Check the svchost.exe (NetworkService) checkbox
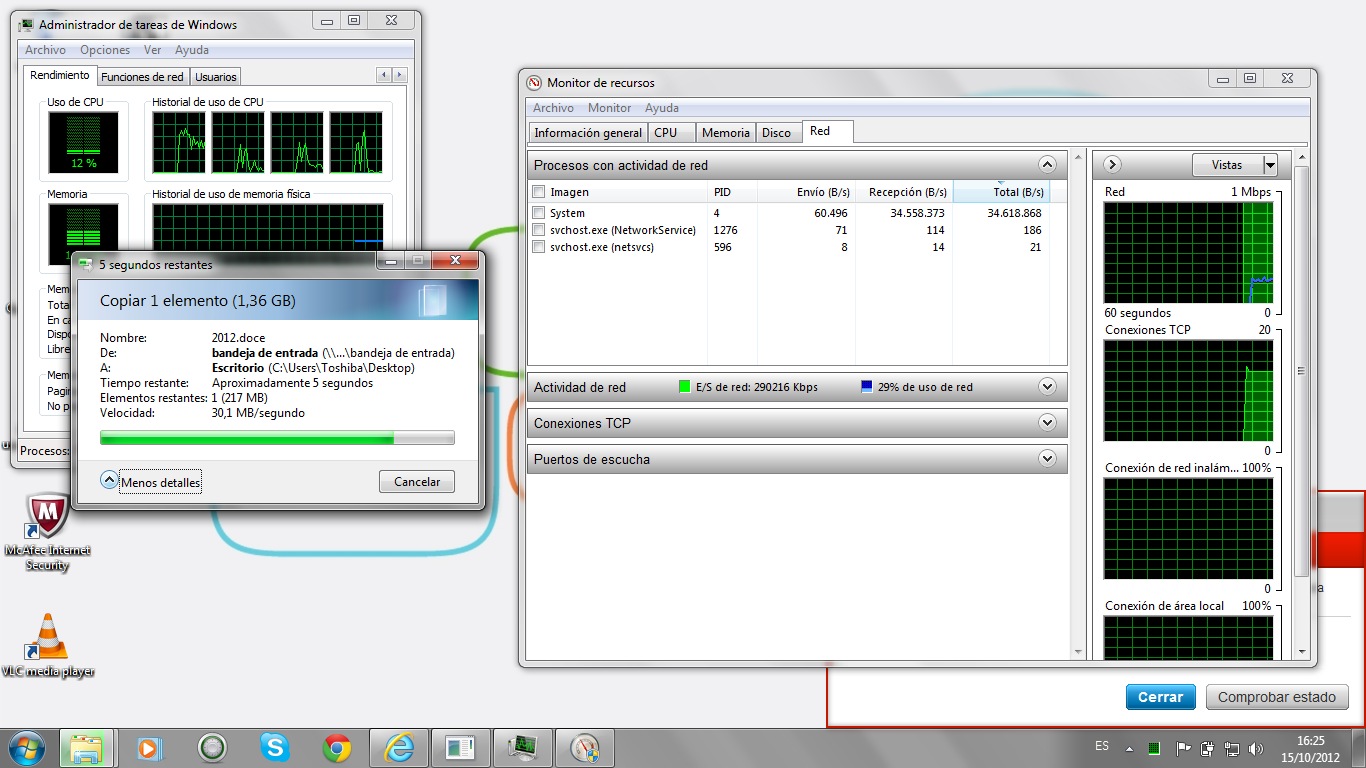The width and height of the screenshot is (1366, 768). [539, 230]
